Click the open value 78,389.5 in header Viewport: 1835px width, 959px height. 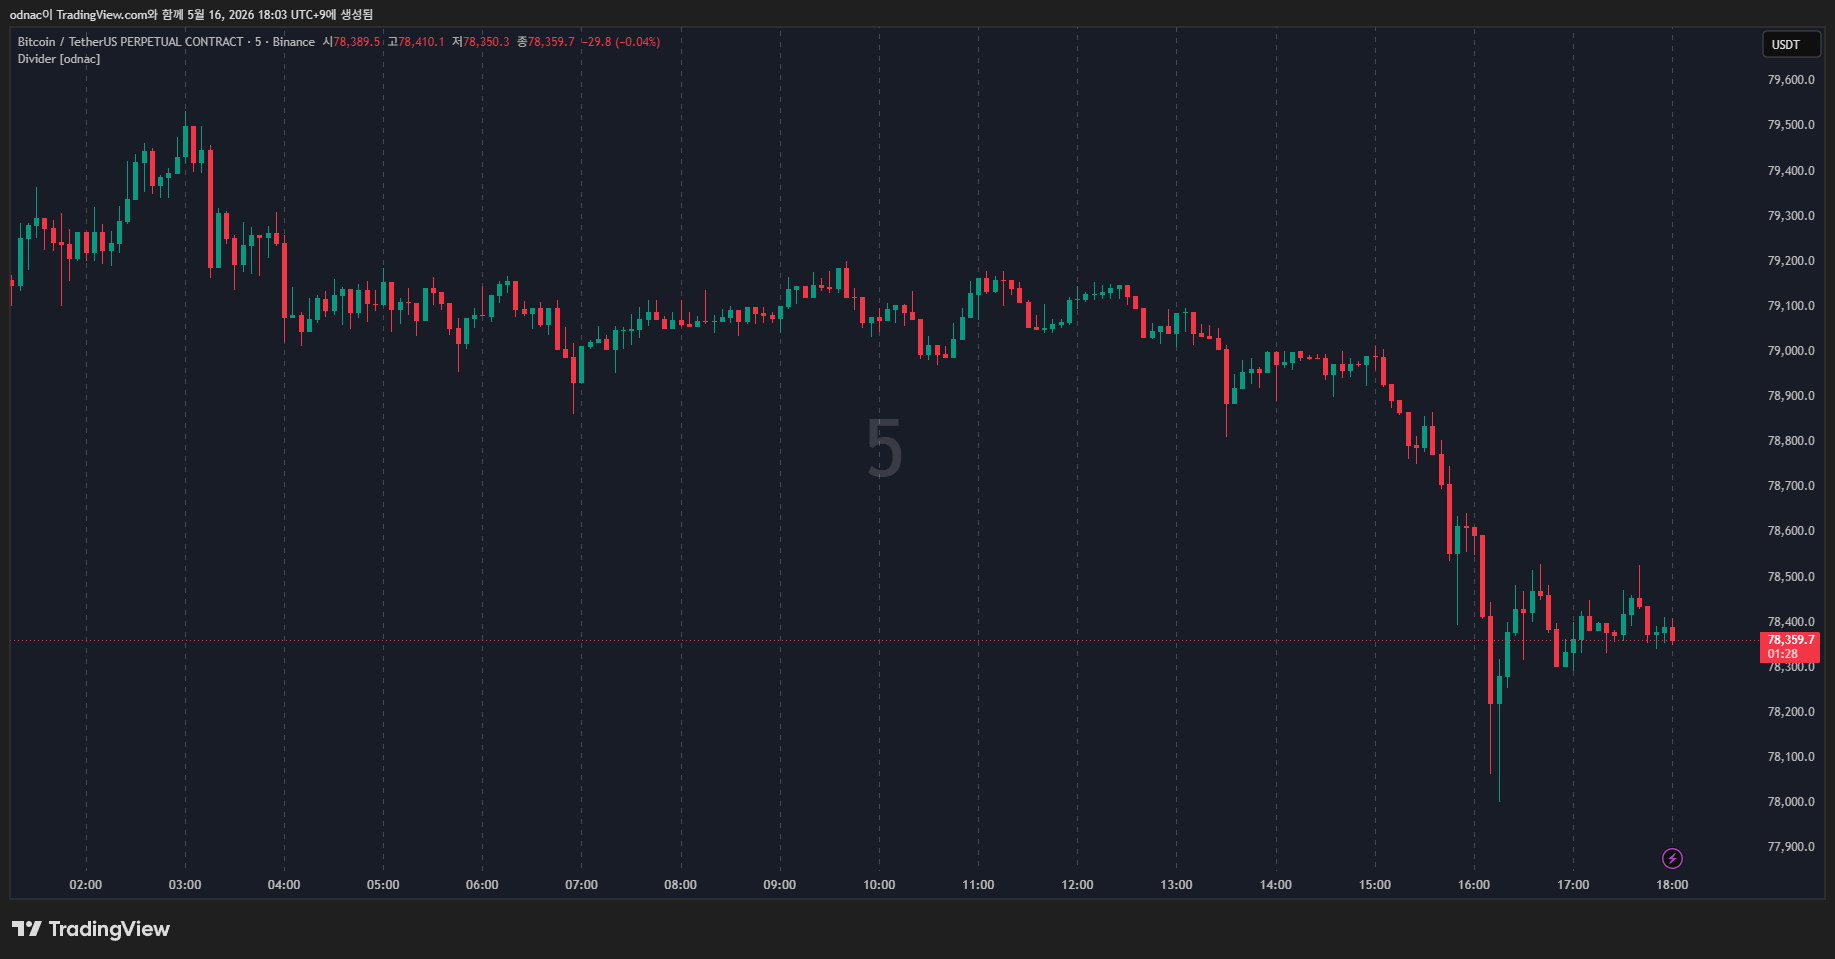tap(357, 42)
